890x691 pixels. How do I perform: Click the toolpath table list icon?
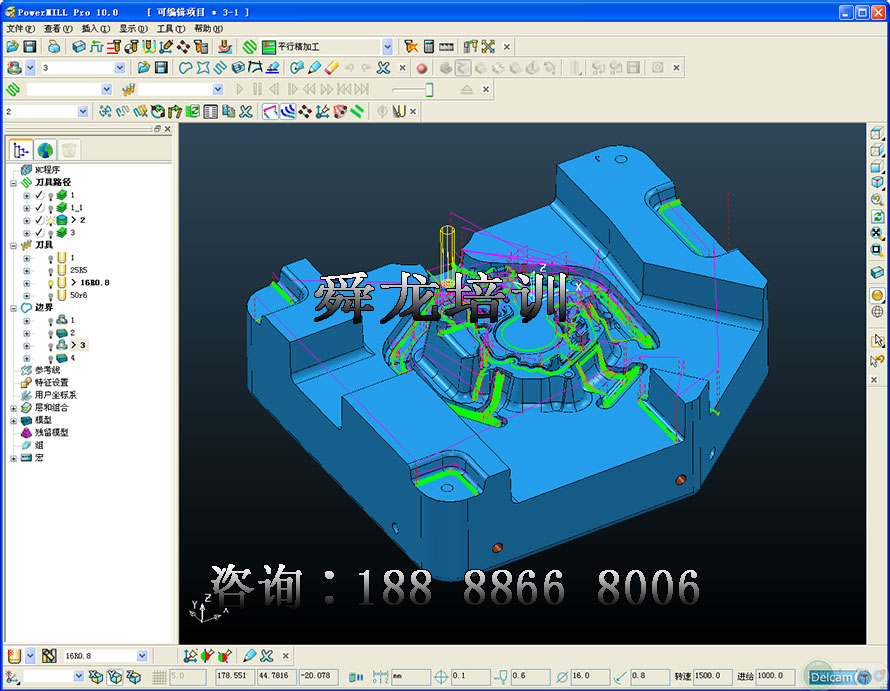tap(211, 112)
